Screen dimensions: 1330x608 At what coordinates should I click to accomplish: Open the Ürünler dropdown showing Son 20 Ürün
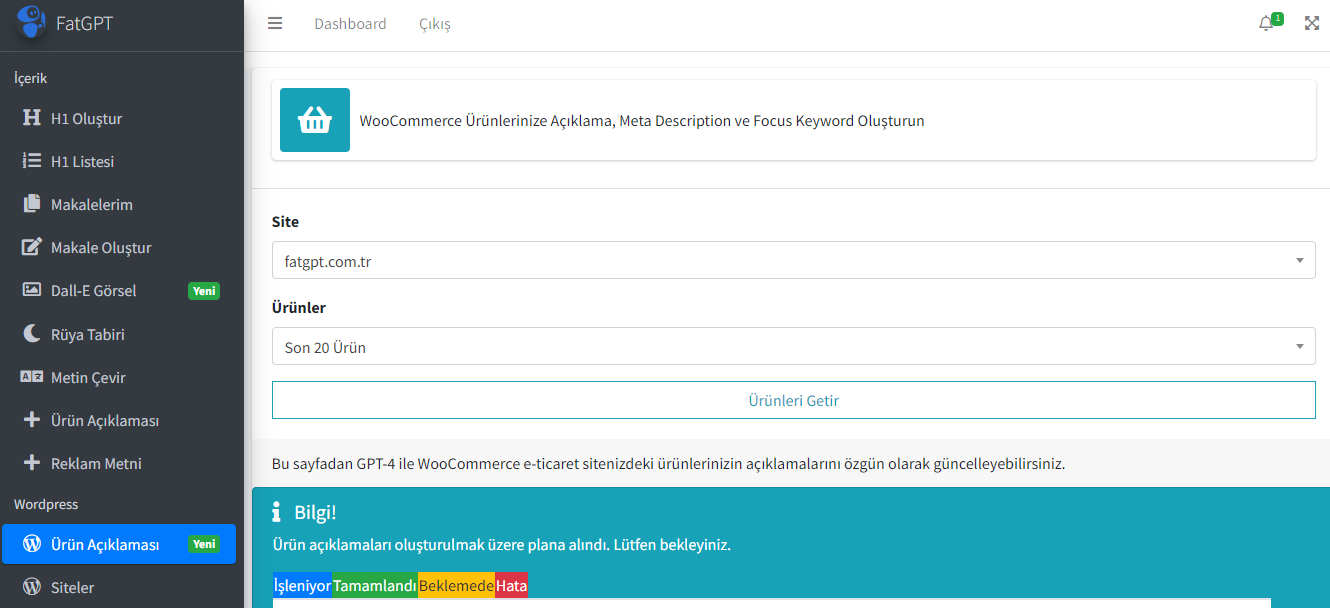pyautogui.click(x=794, y=346)
